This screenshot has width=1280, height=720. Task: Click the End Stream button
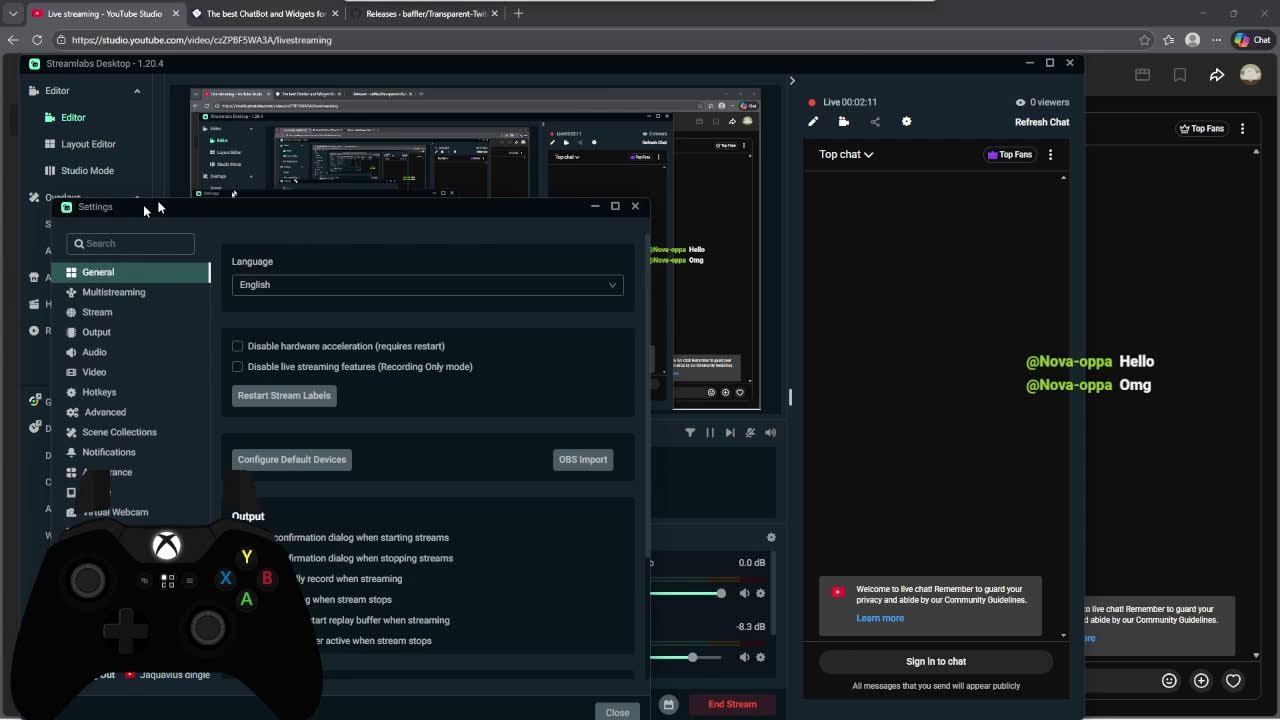pos(732,704)
